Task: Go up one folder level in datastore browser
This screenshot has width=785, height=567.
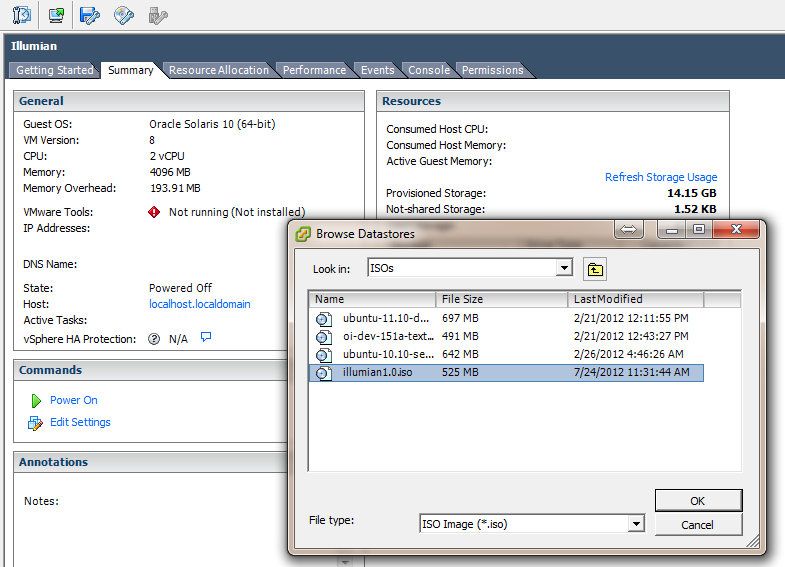Action: (x=595, y=268)
